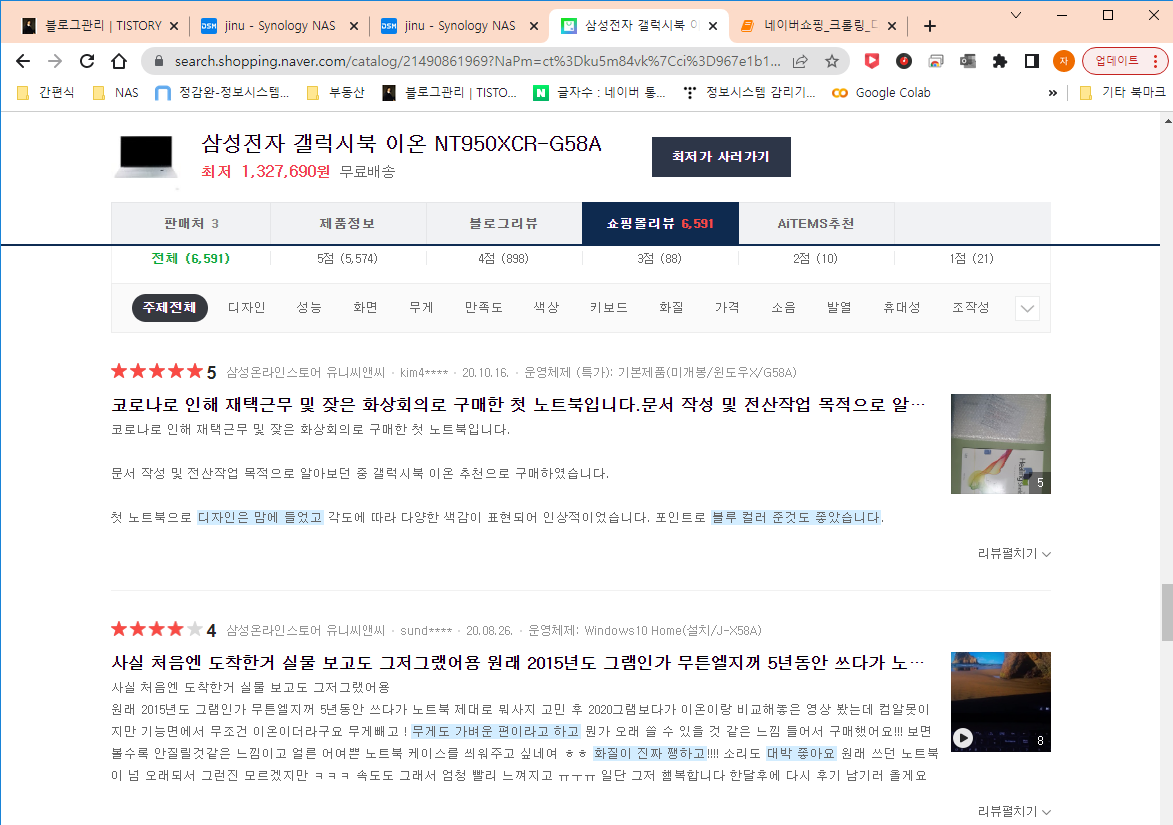Select the 소음 topic filter
1173x825 pixels.
point(783,307)
